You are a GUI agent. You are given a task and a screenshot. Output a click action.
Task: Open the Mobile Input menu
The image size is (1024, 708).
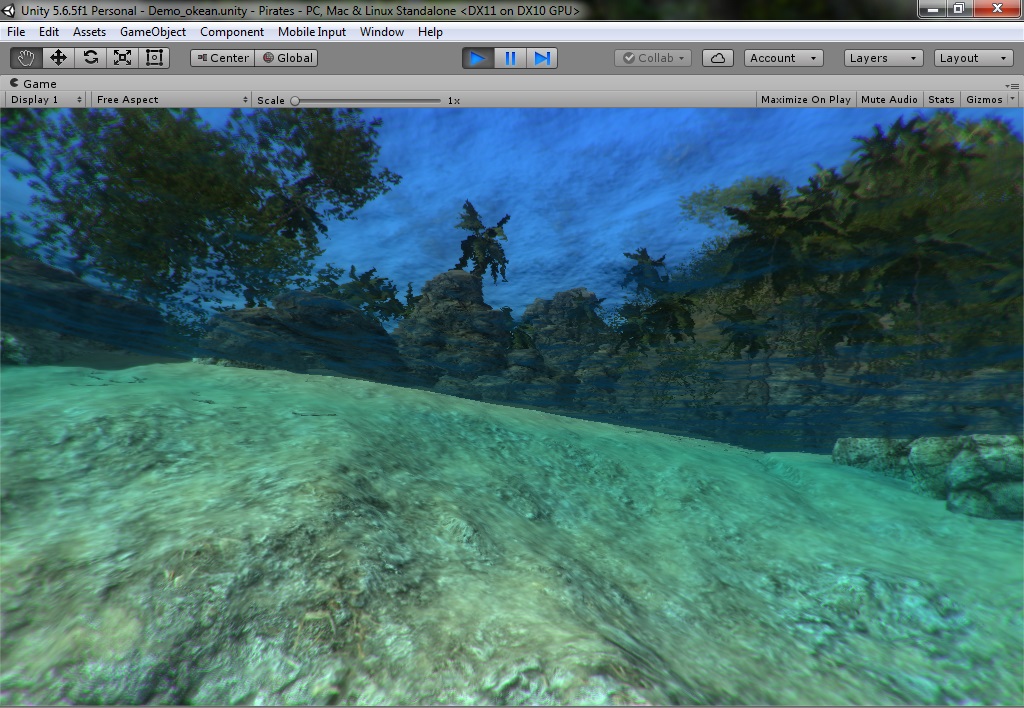pos(312,32)
